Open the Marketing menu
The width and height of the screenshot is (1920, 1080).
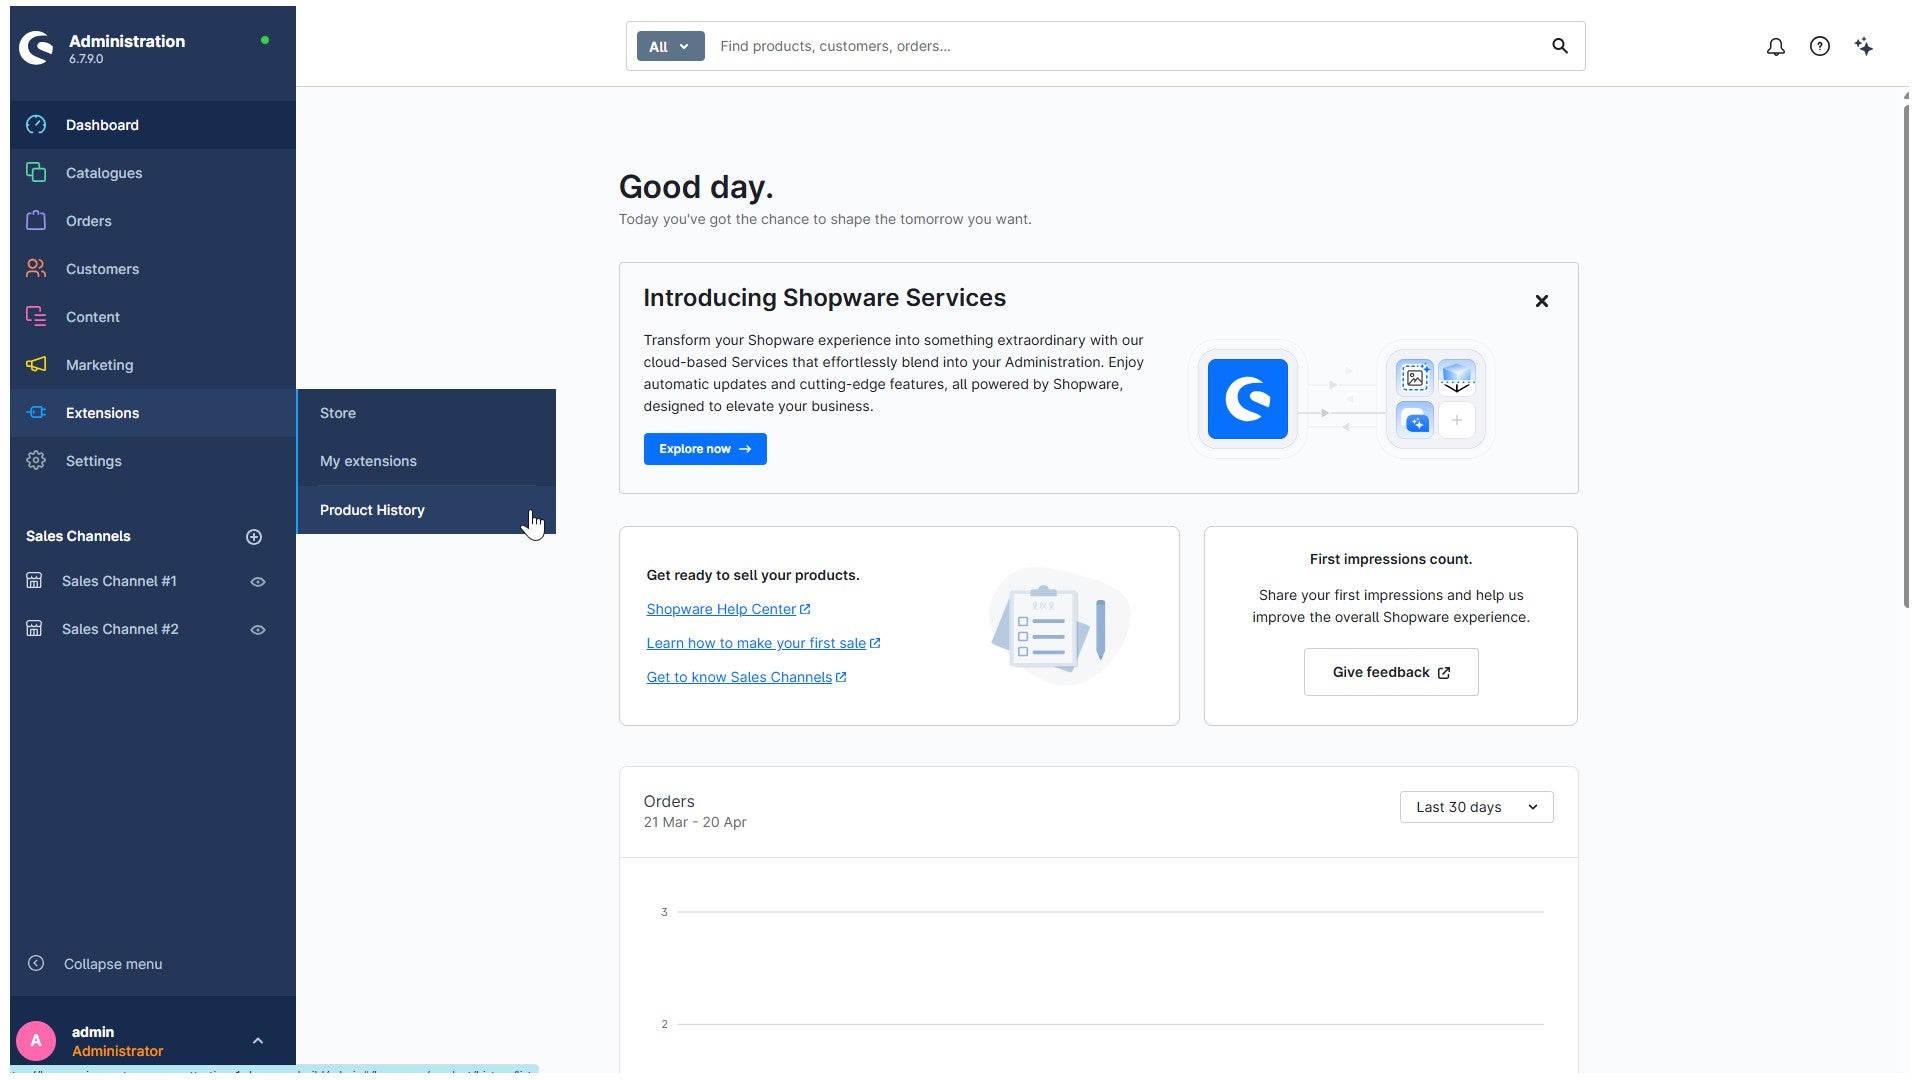click(153, 365)
